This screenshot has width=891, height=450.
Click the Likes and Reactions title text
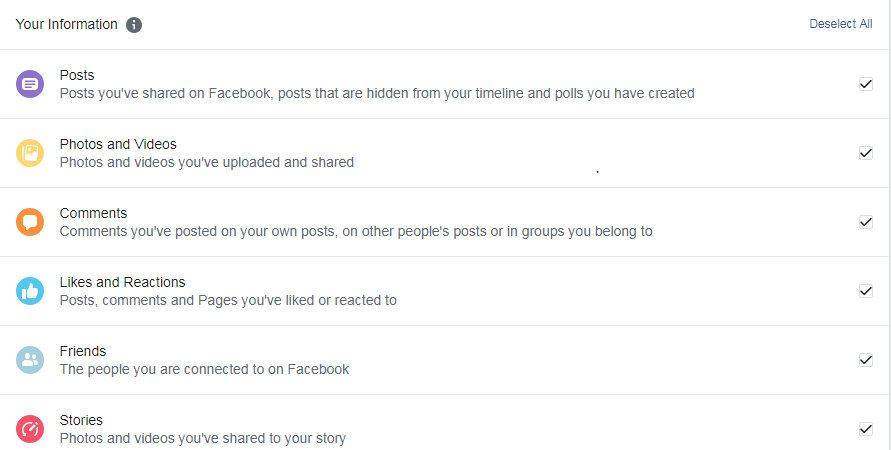[122, 282]
